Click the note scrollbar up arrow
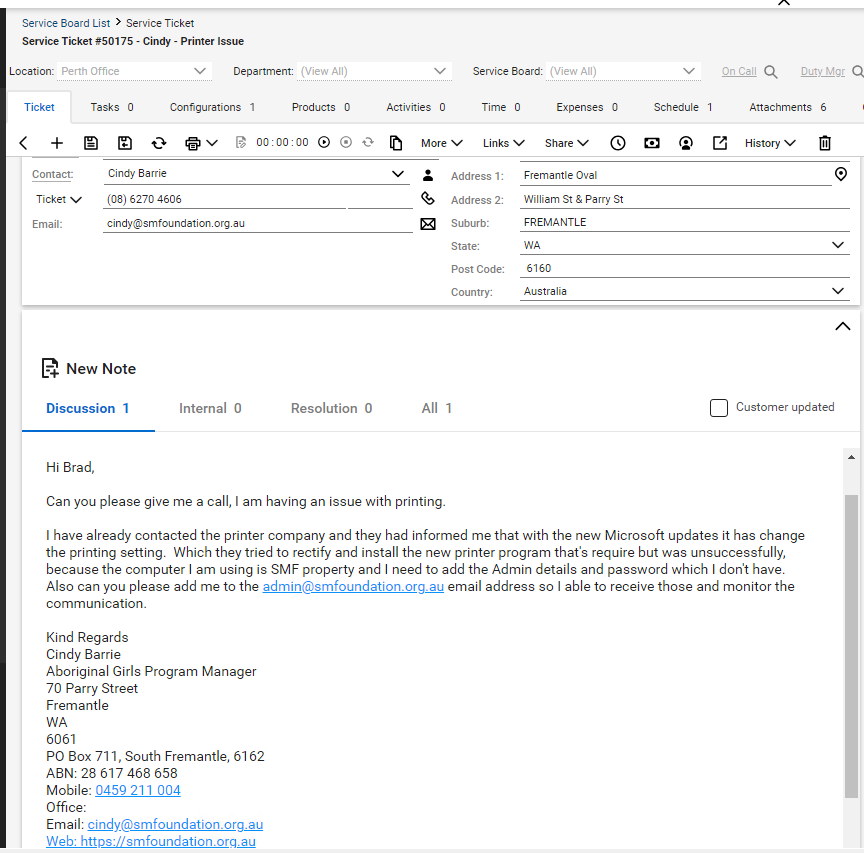This screenshot has width=864, height=853. coord(851,457)
